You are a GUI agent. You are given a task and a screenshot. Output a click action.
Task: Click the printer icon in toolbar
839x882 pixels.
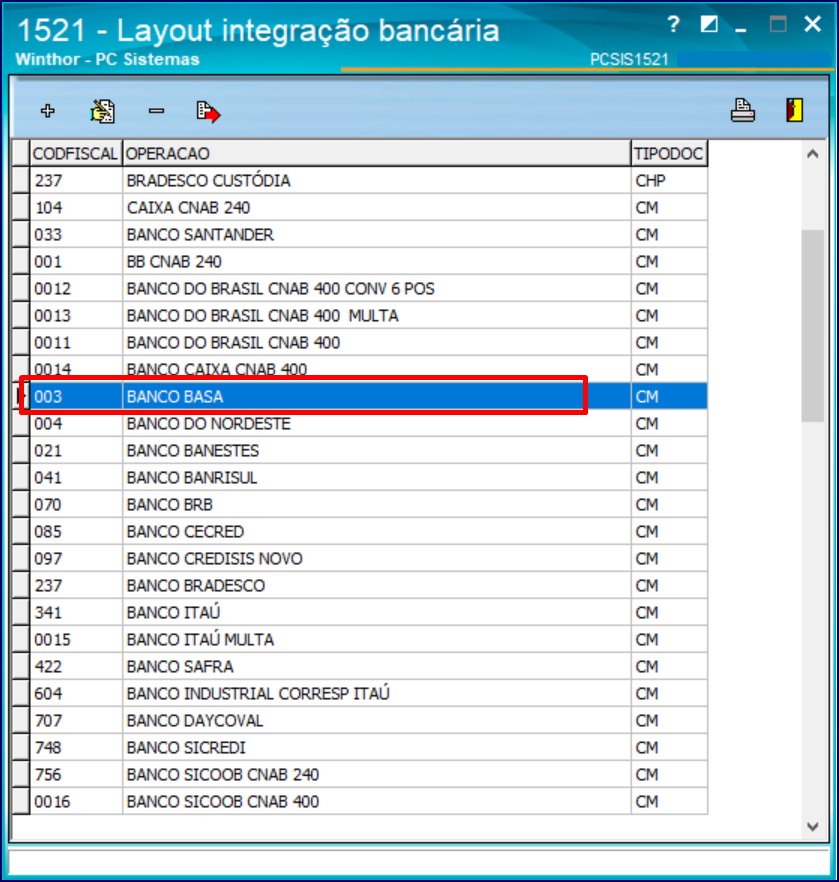(x=742, y=110)
